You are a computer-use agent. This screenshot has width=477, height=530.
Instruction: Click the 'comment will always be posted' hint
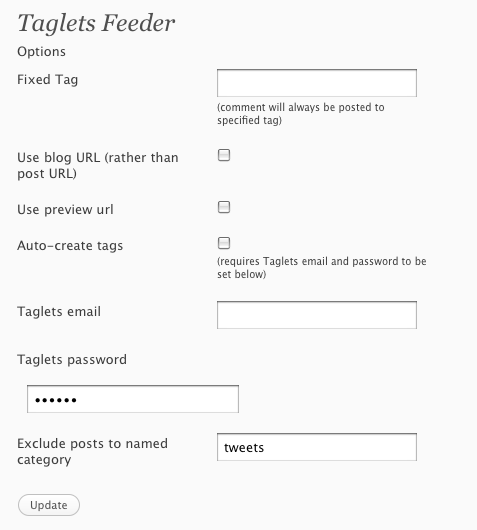click(301, 114)
